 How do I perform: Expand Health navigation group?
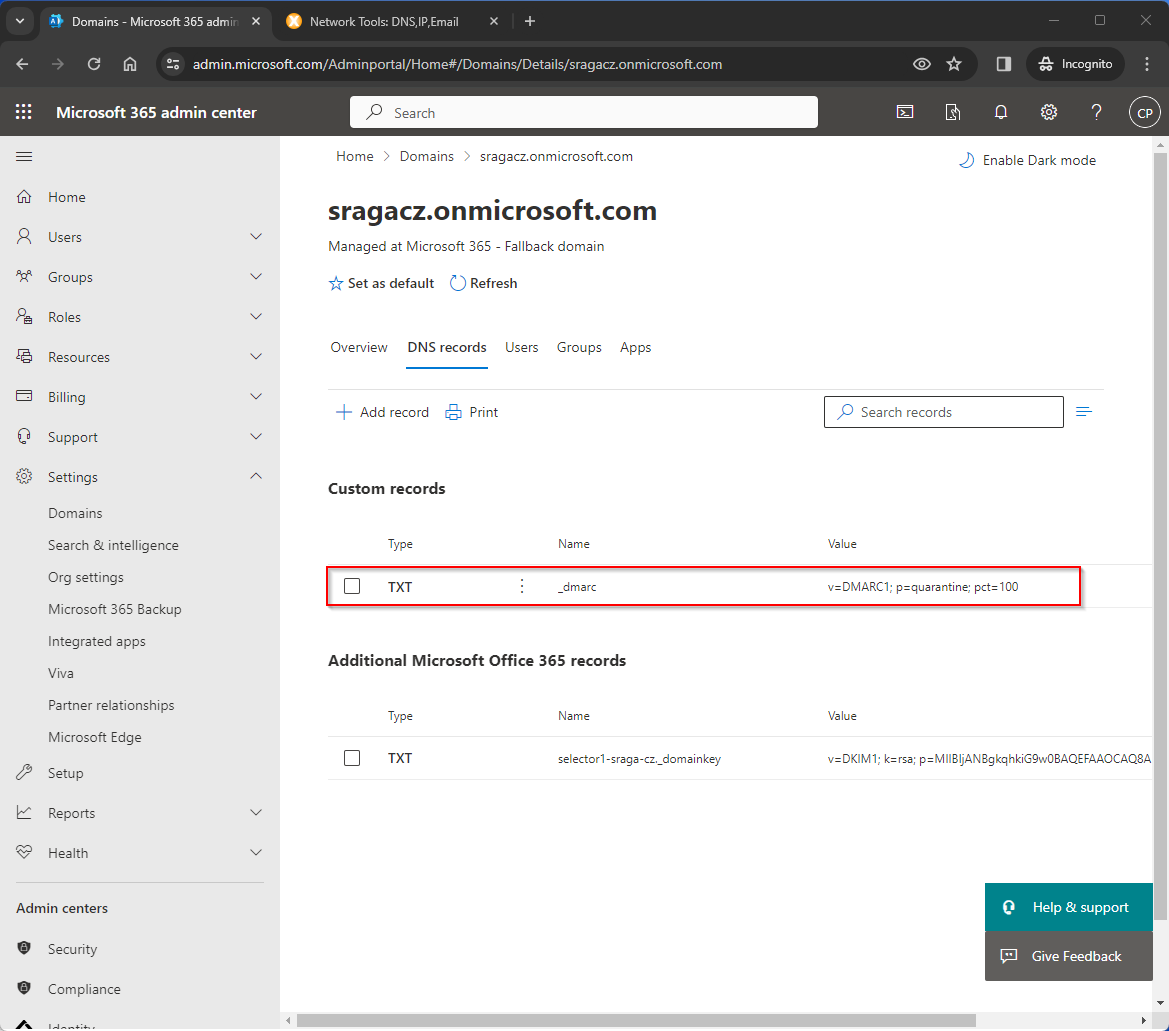coord(256,853)
